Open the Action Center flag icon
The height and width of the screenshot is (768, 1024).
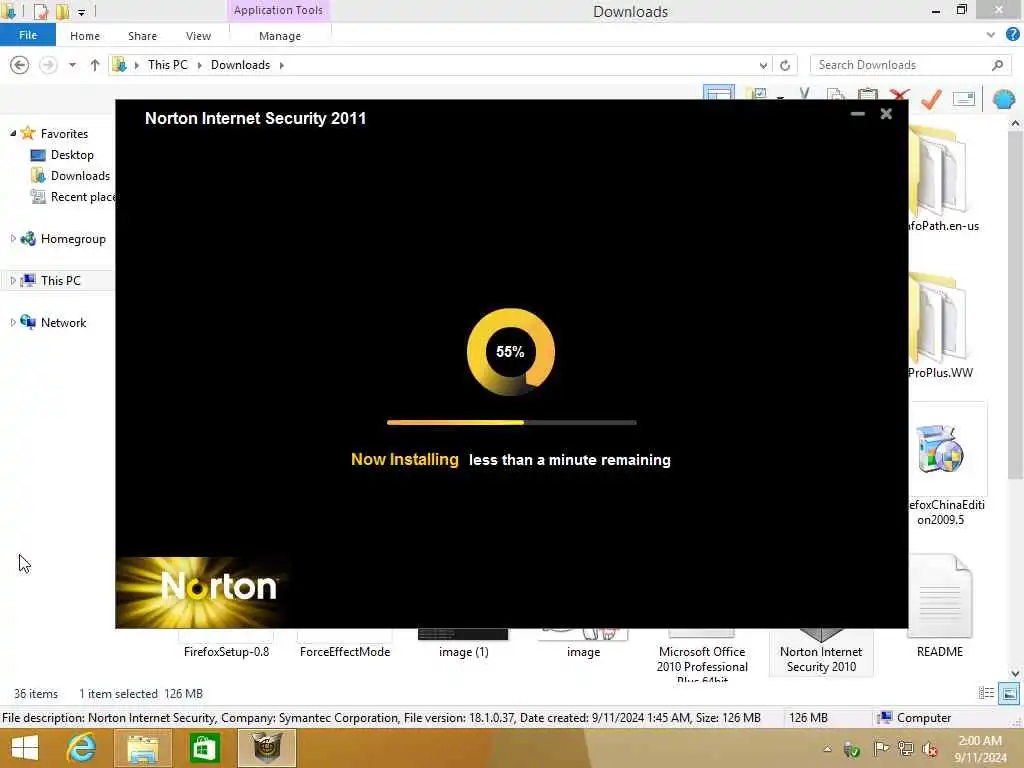click(880, 748)
